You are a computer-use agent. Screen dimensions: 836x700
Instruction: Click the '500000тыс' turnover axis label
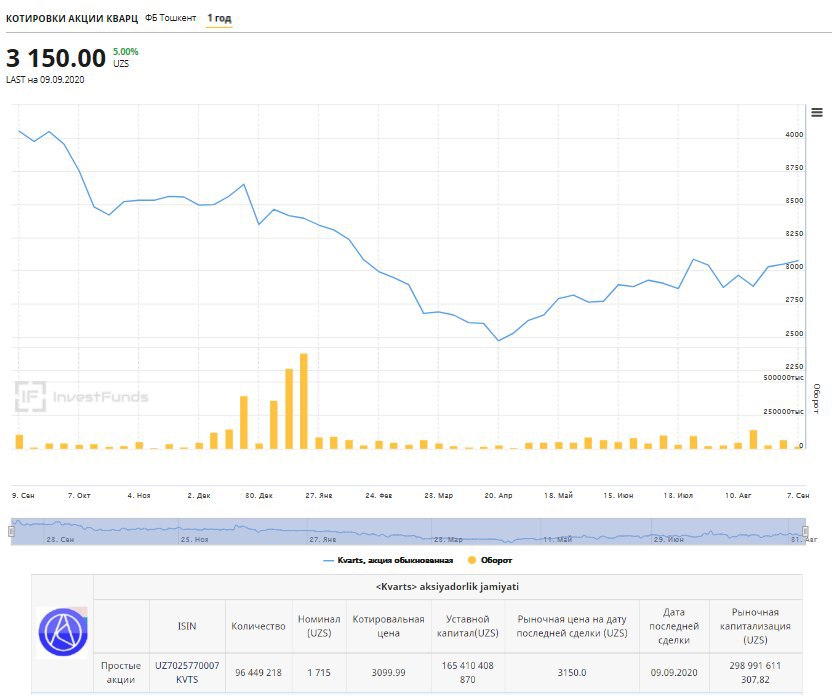tap(783, 377)
